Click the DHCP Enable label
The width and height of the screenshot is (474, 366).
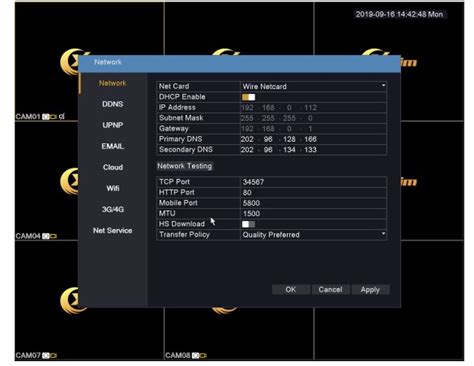click(x=182, y=97)
